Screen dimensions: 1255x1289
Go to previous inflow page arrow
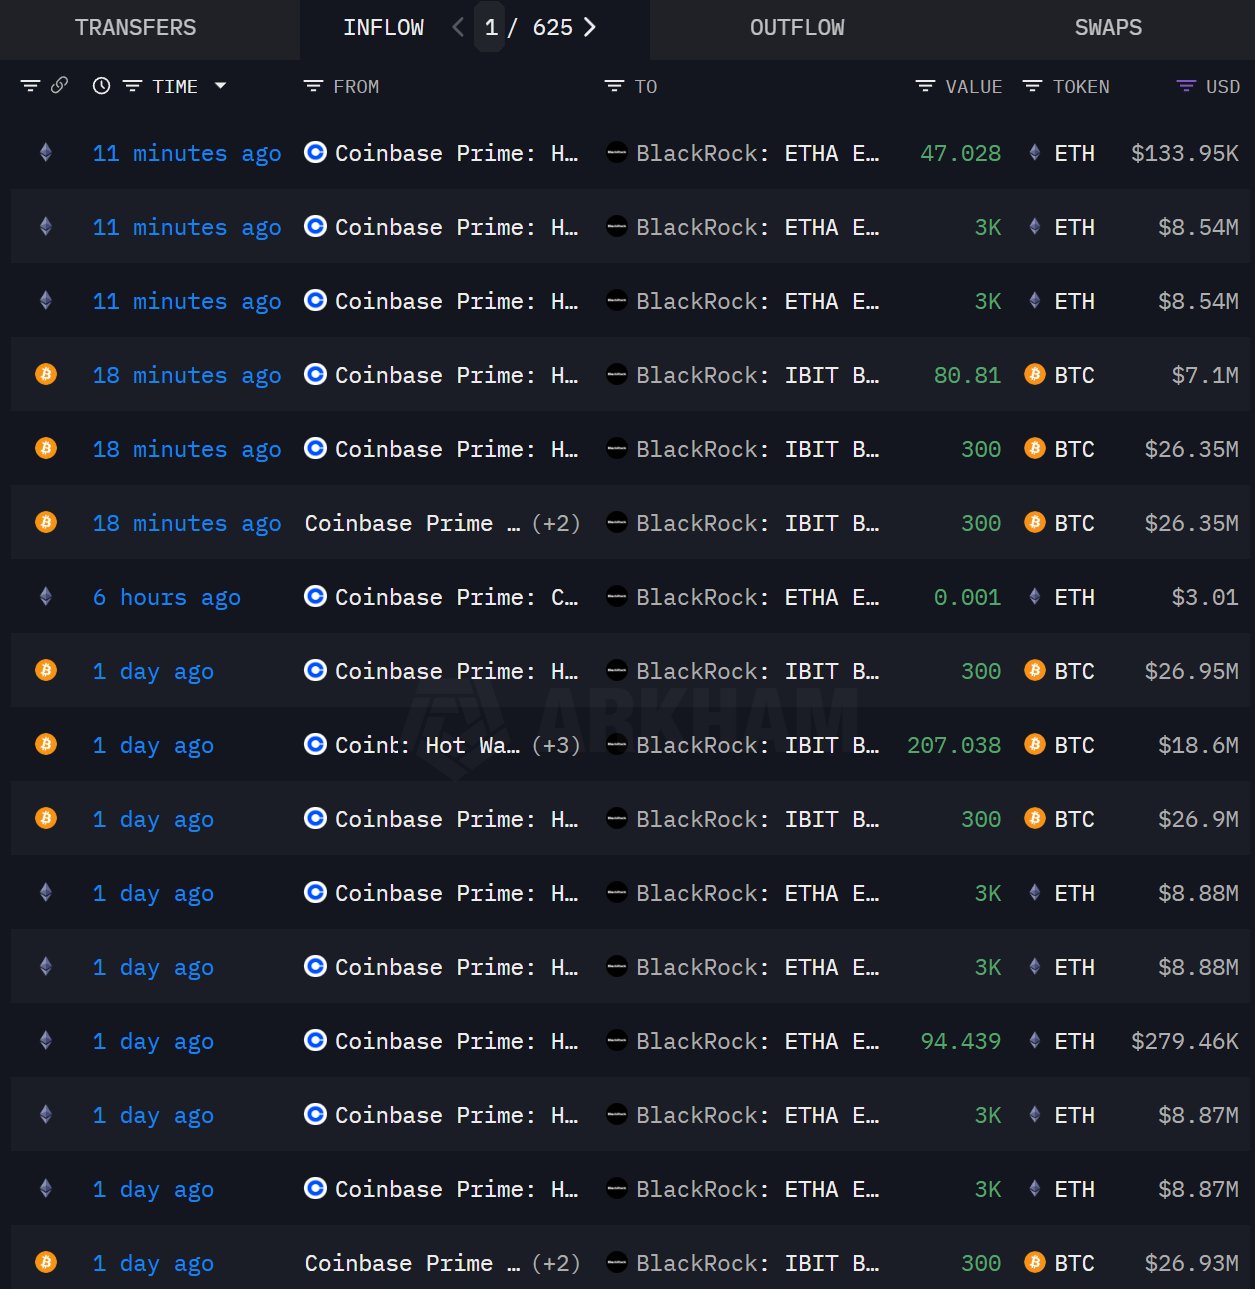tap(458, 27)
